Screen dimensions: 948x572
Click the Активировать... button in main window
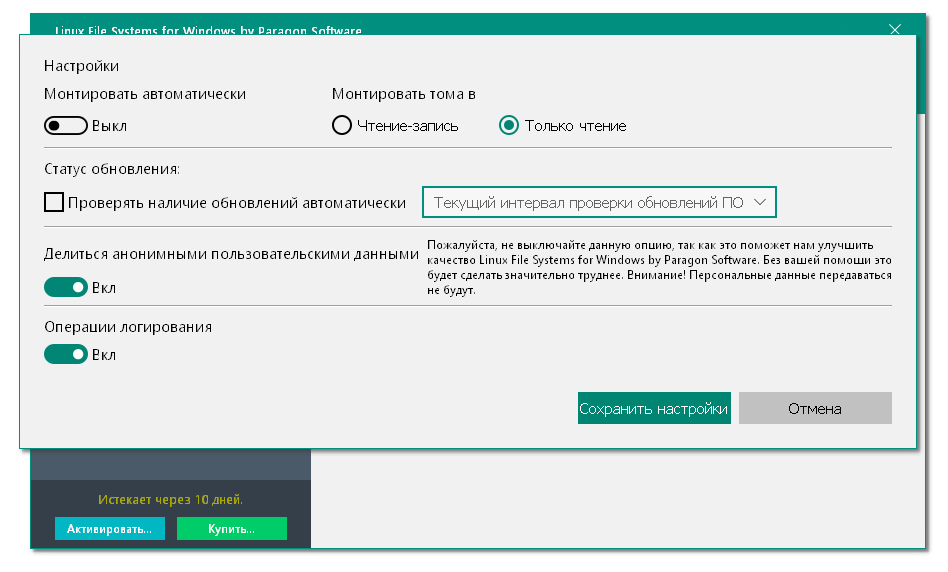pyautogui.click(x=109, y=528)
